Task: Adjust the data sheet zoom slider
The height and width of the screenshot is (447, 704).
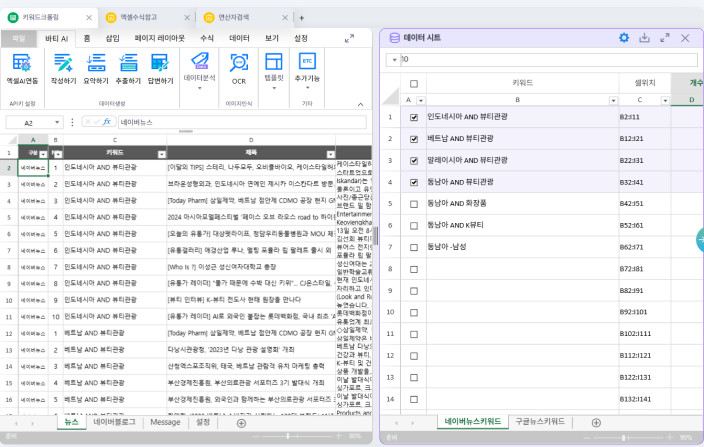Action: point(624,437)
